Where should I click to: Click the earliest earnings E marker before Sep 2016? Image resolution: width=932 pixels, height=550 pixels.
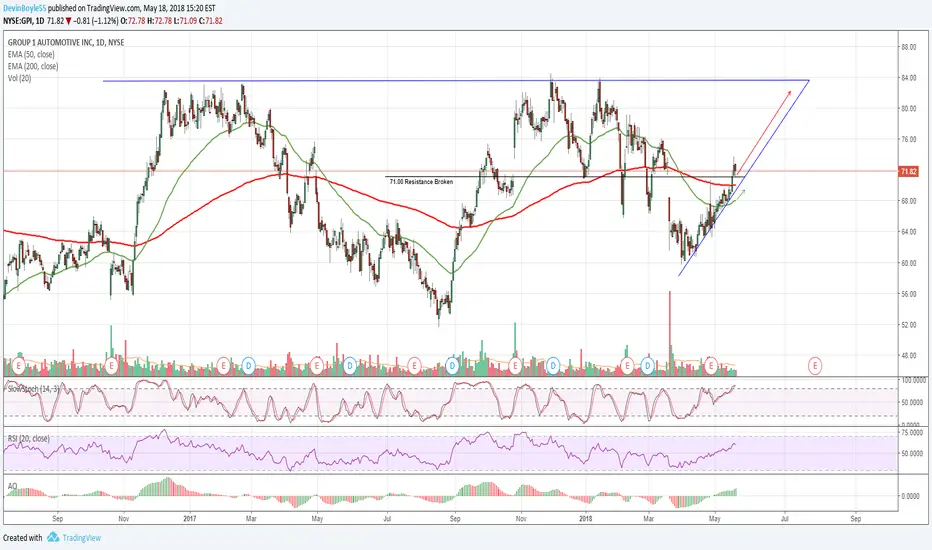click(x=18, y=364)
